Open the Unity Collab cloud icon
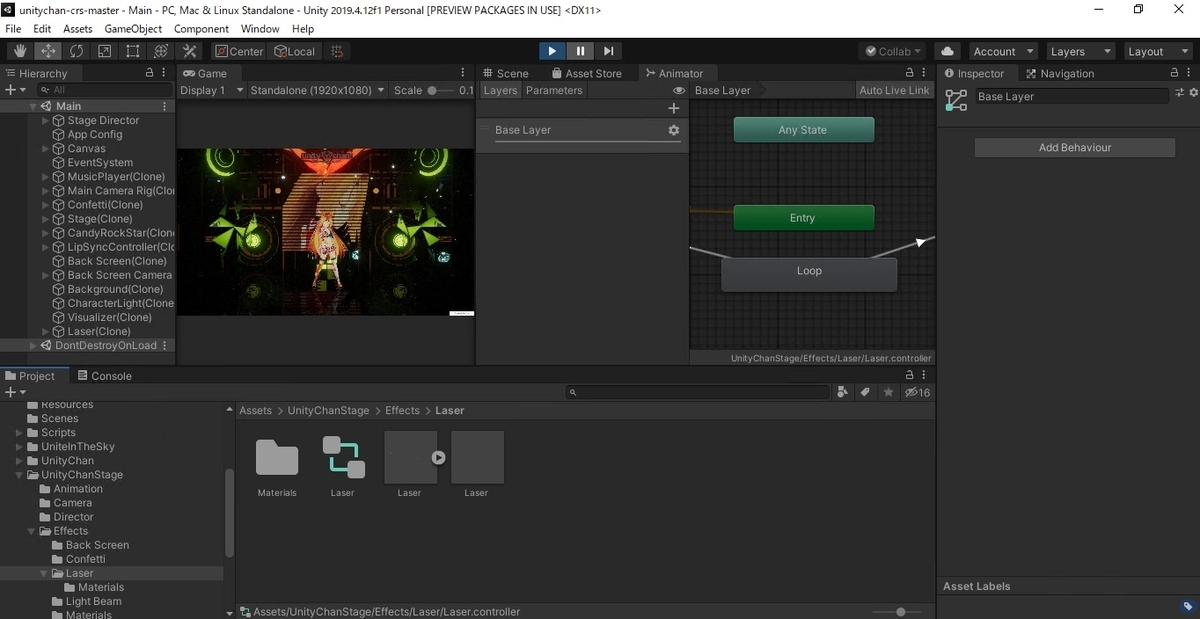 947,51
